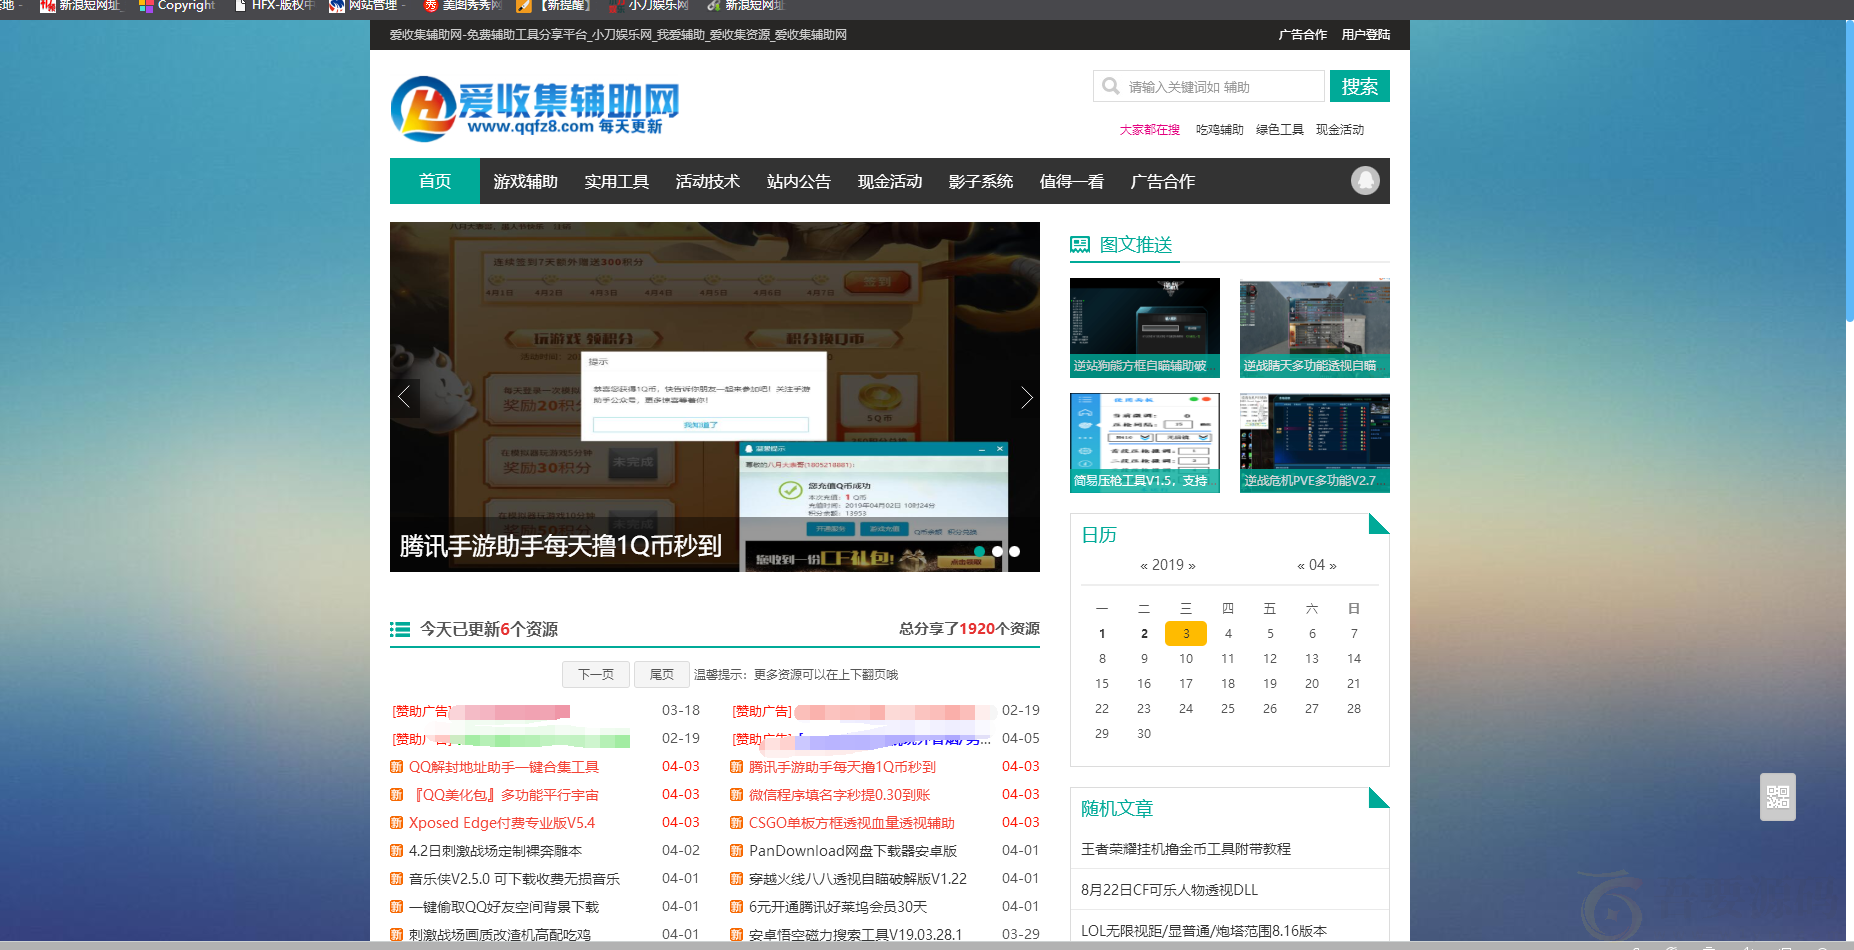1854x950 pixels.
Task: Click 现金活动 hot search link
Action: [x=1339, y=130]
